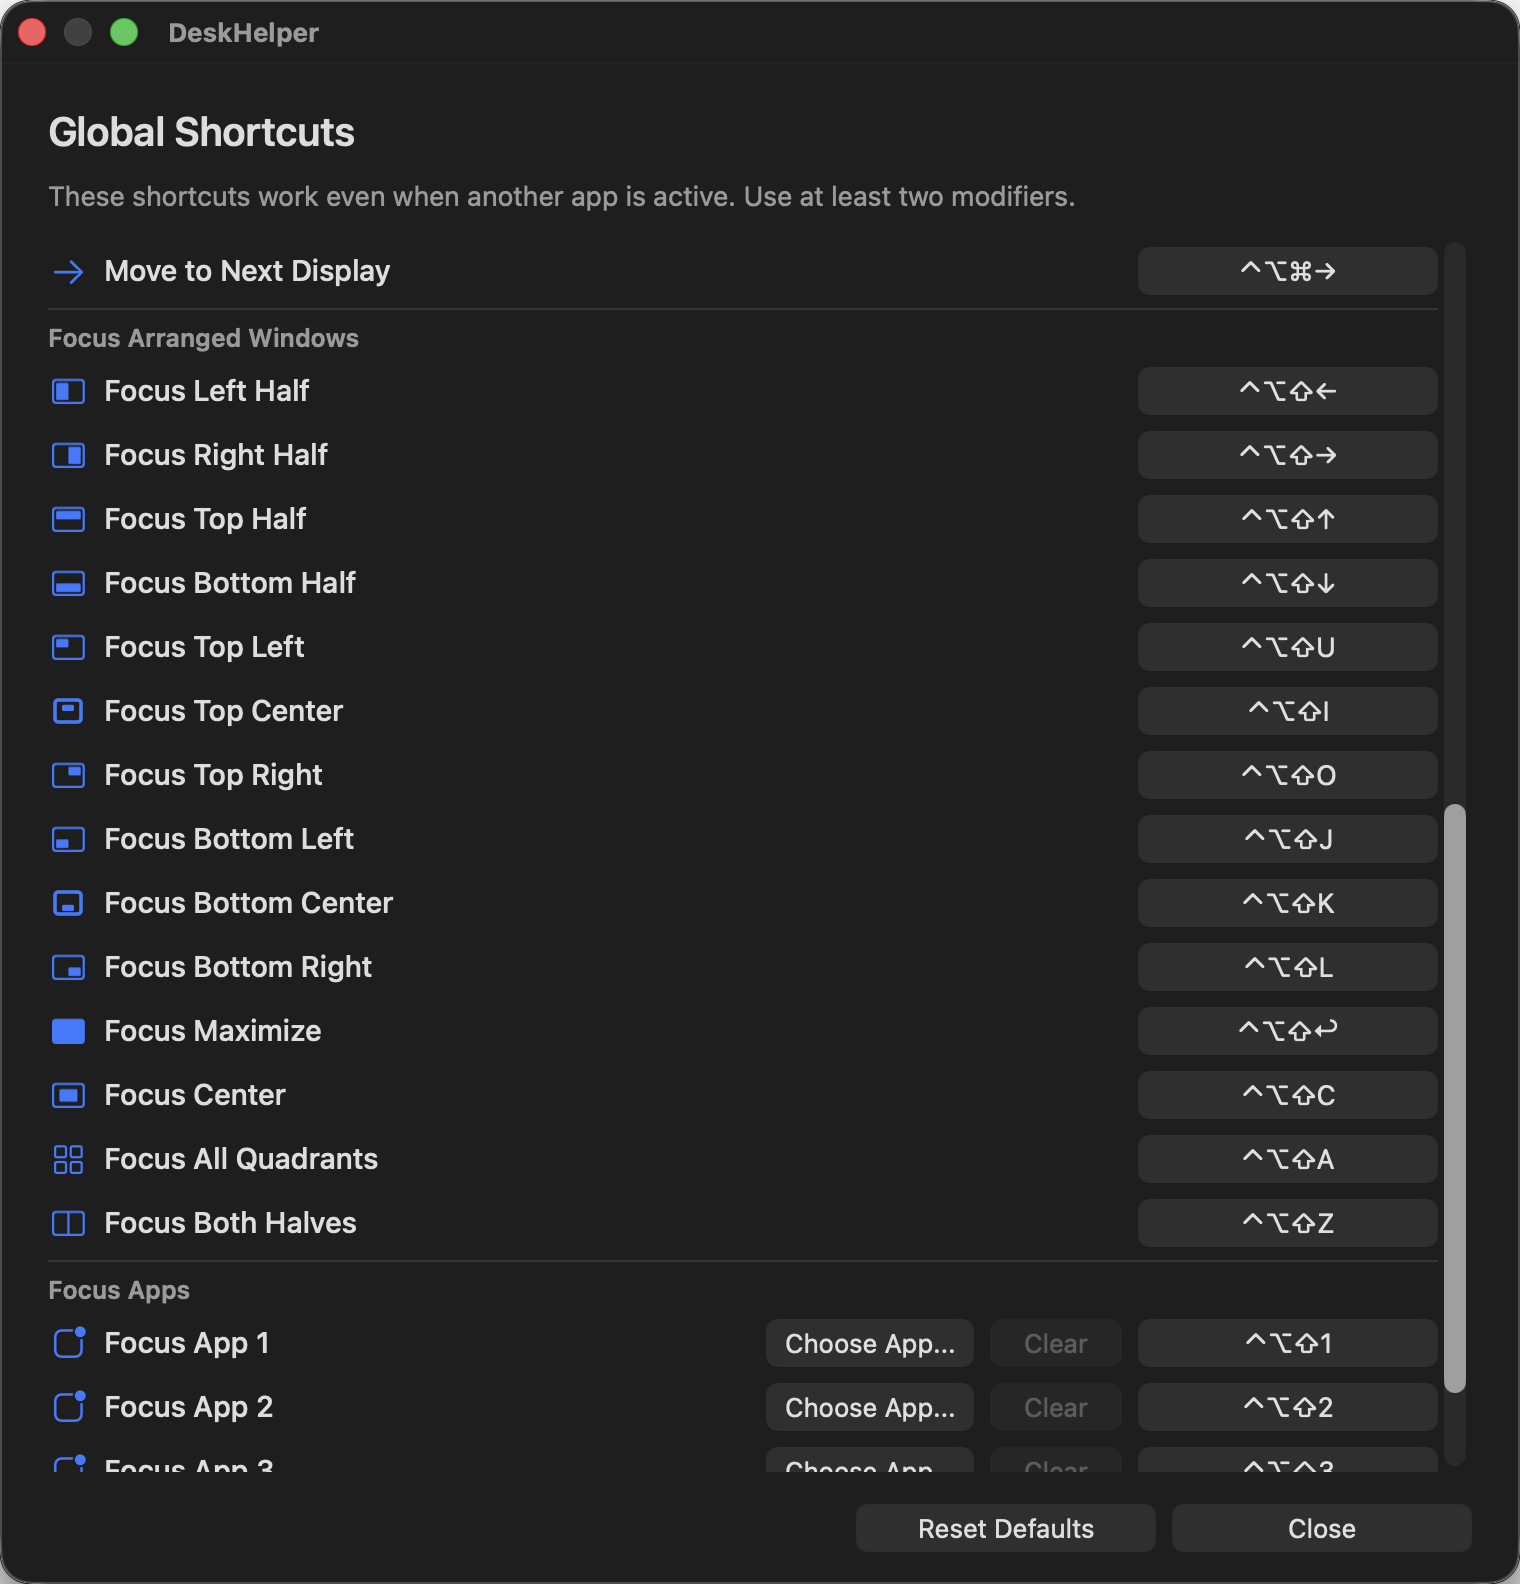This screenshot has height=1584, width=1520.
Task: Edit the Focus Left Half shortcut field
Action: pyautogui.click(x=1288, y=391)
